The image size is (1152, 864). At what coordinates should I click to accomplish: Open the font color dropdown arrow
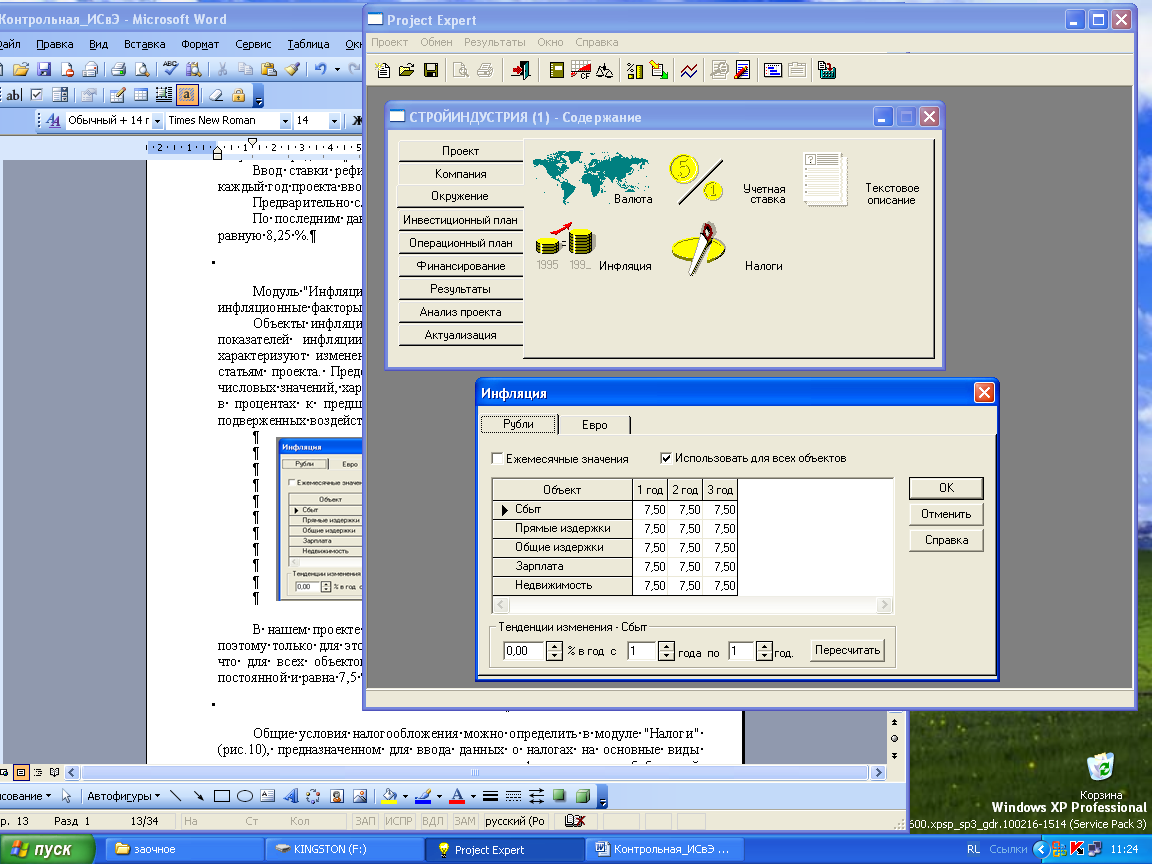point(473,796)
